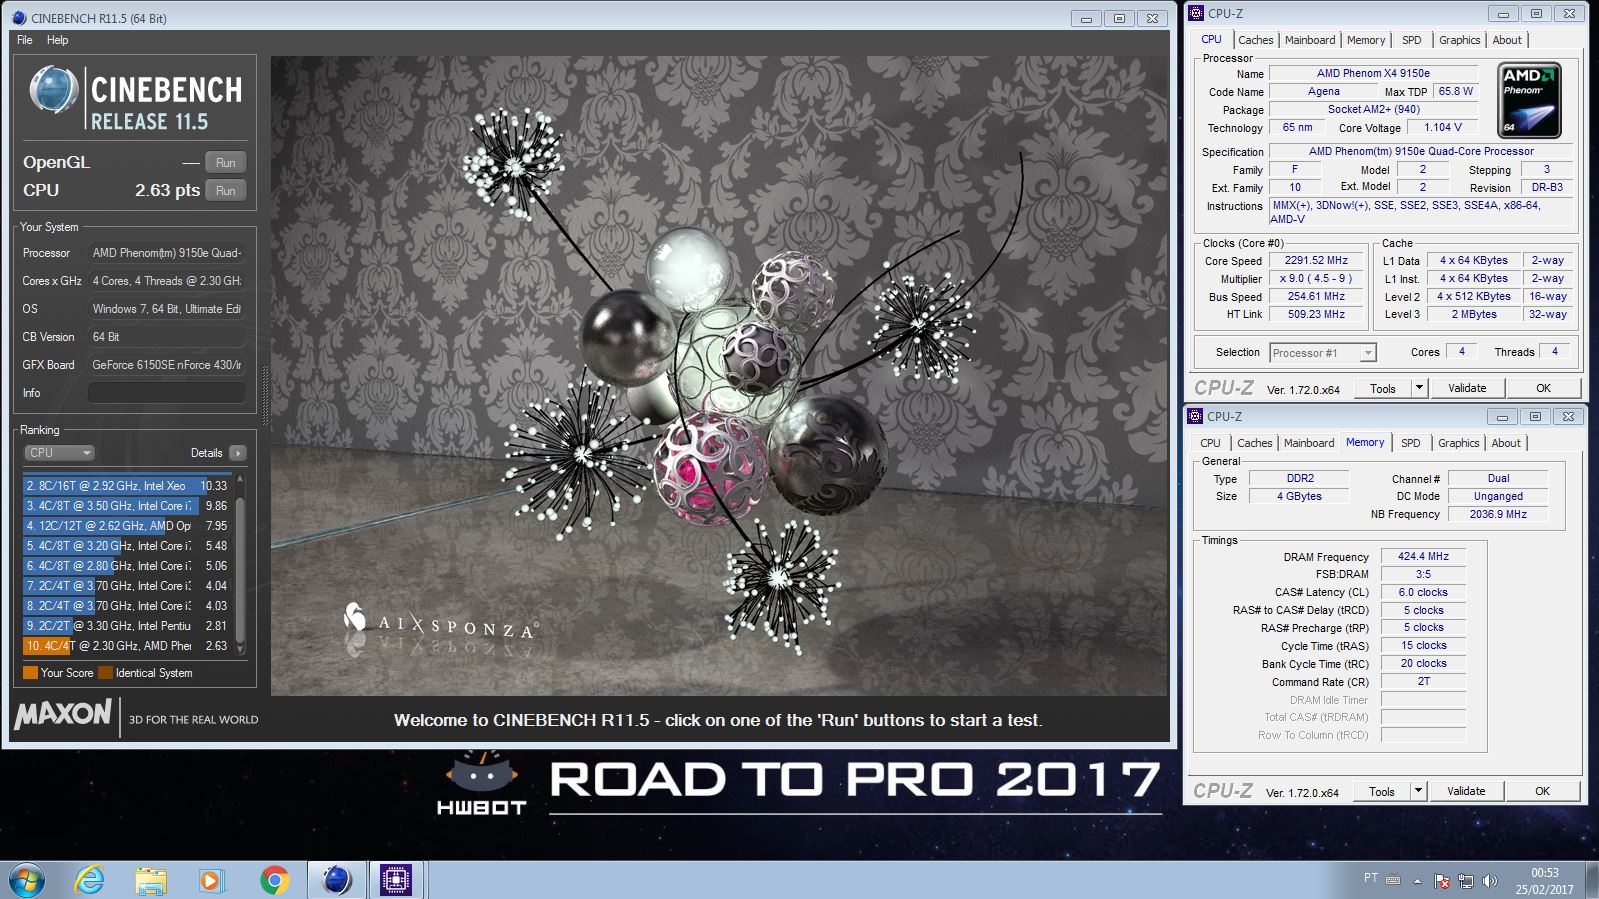Screen dimensions: 1599x899
Task: Switch to CPU tab in bottom CPU-Z
Action: (x=1210, y=443)
